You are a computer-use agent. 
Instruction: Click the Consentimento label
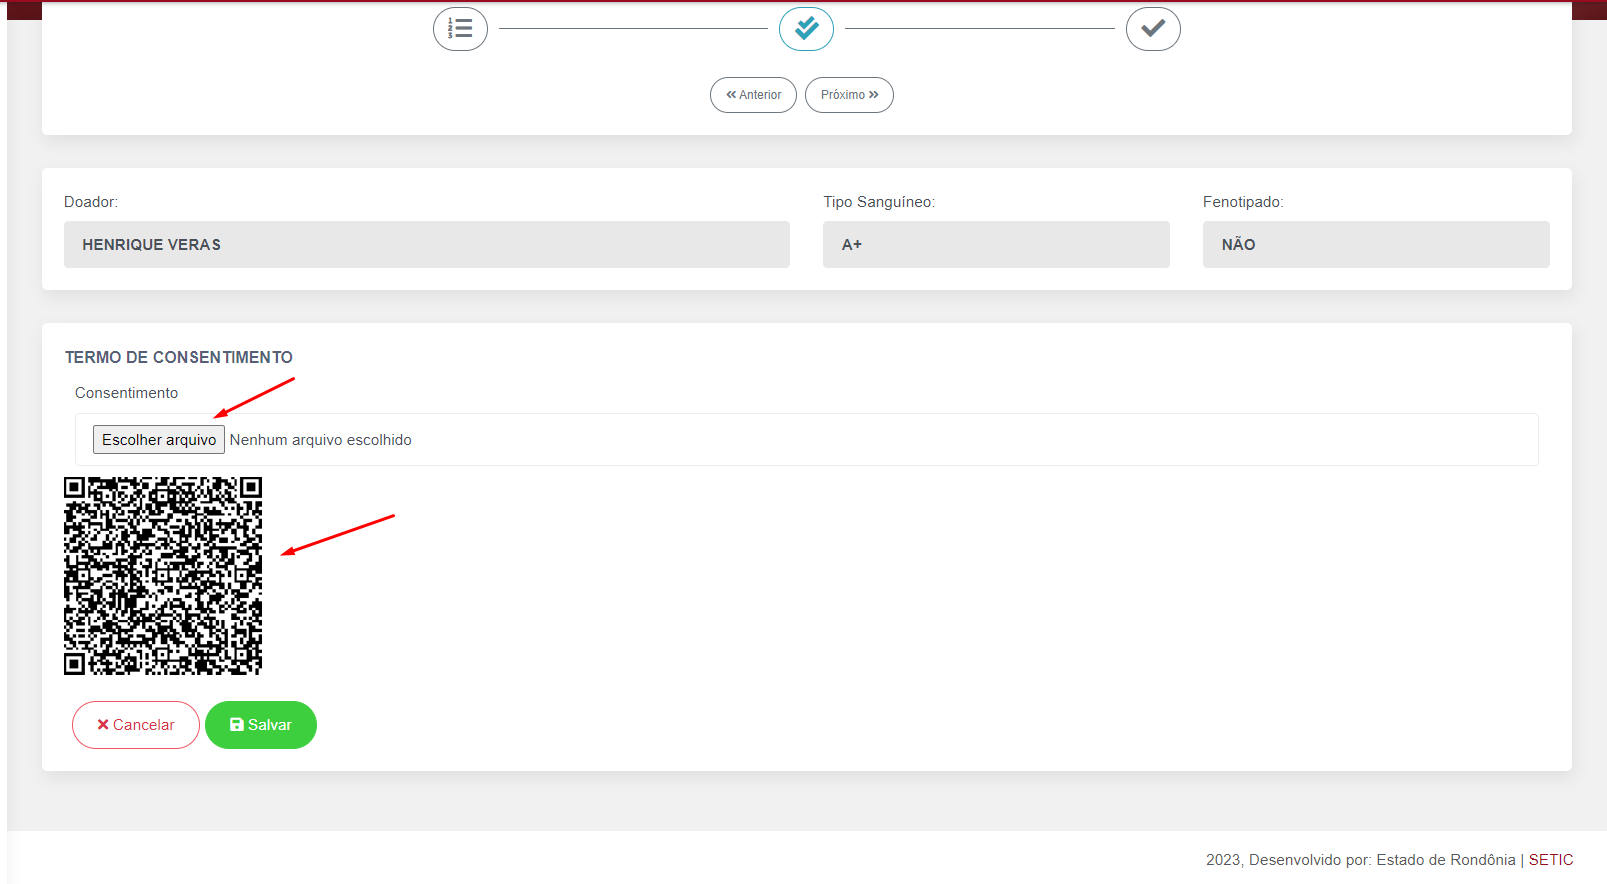126,393
